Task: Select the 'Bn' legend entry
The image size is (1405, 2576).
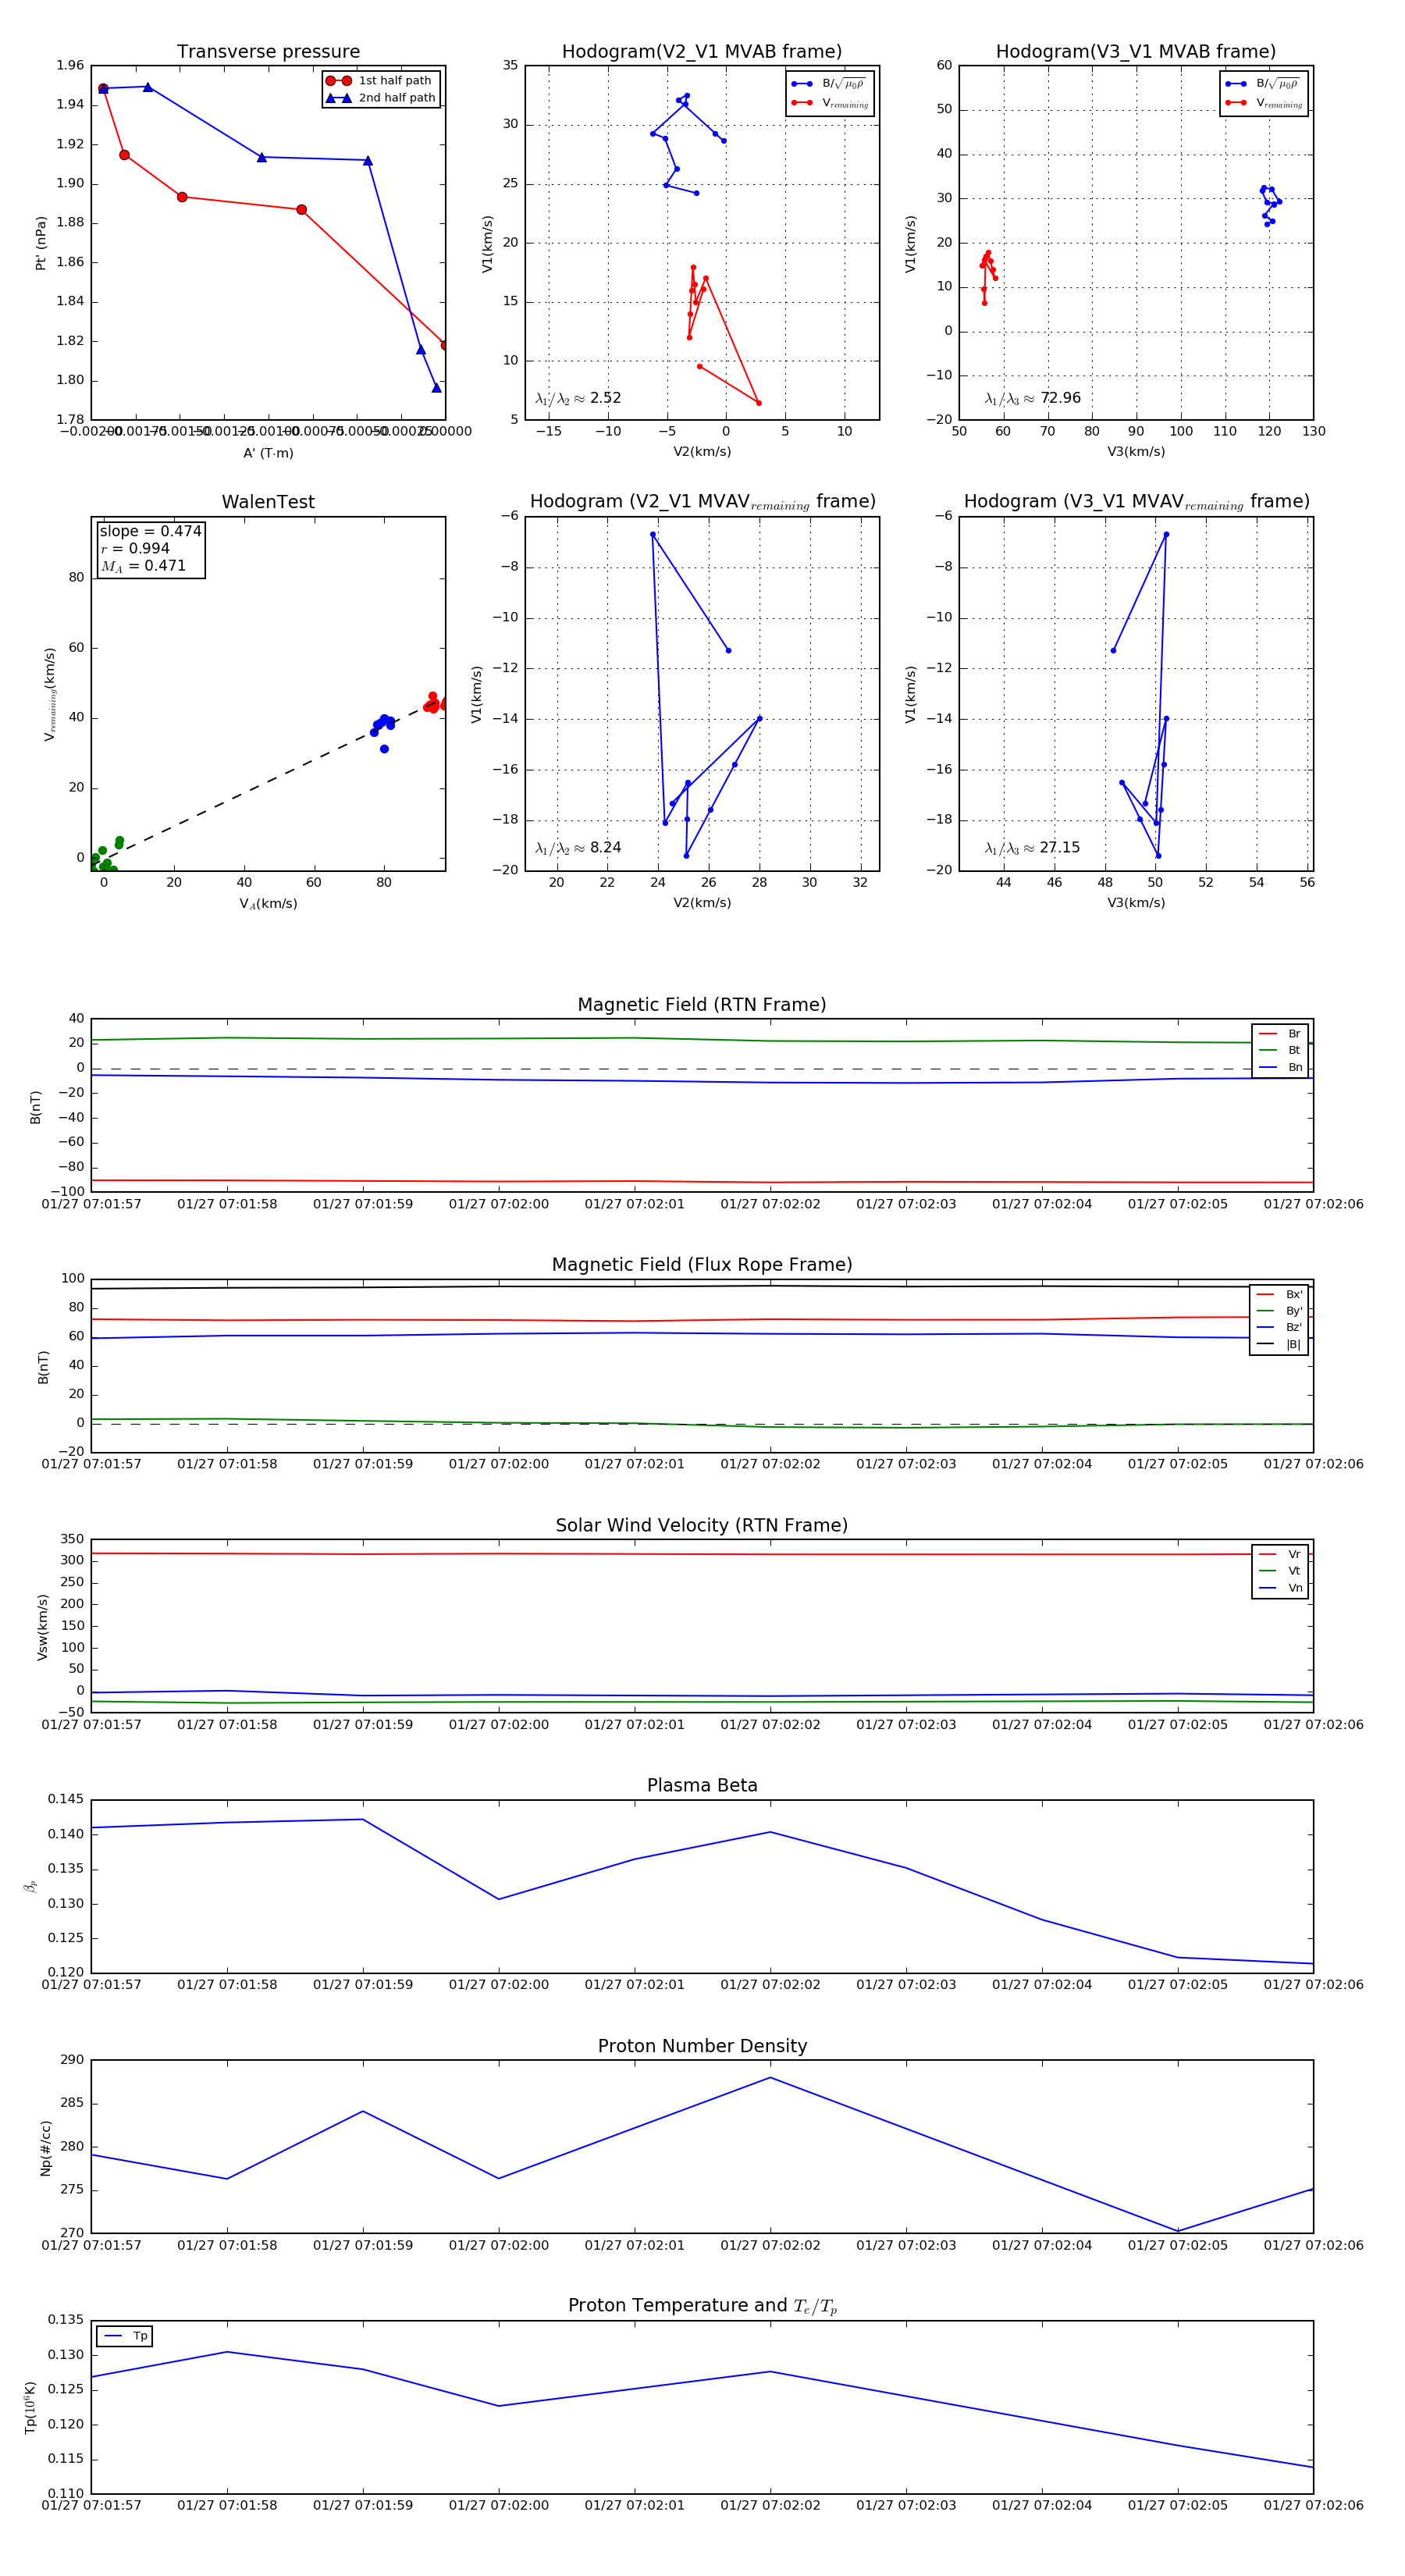Action: 1280,1067
